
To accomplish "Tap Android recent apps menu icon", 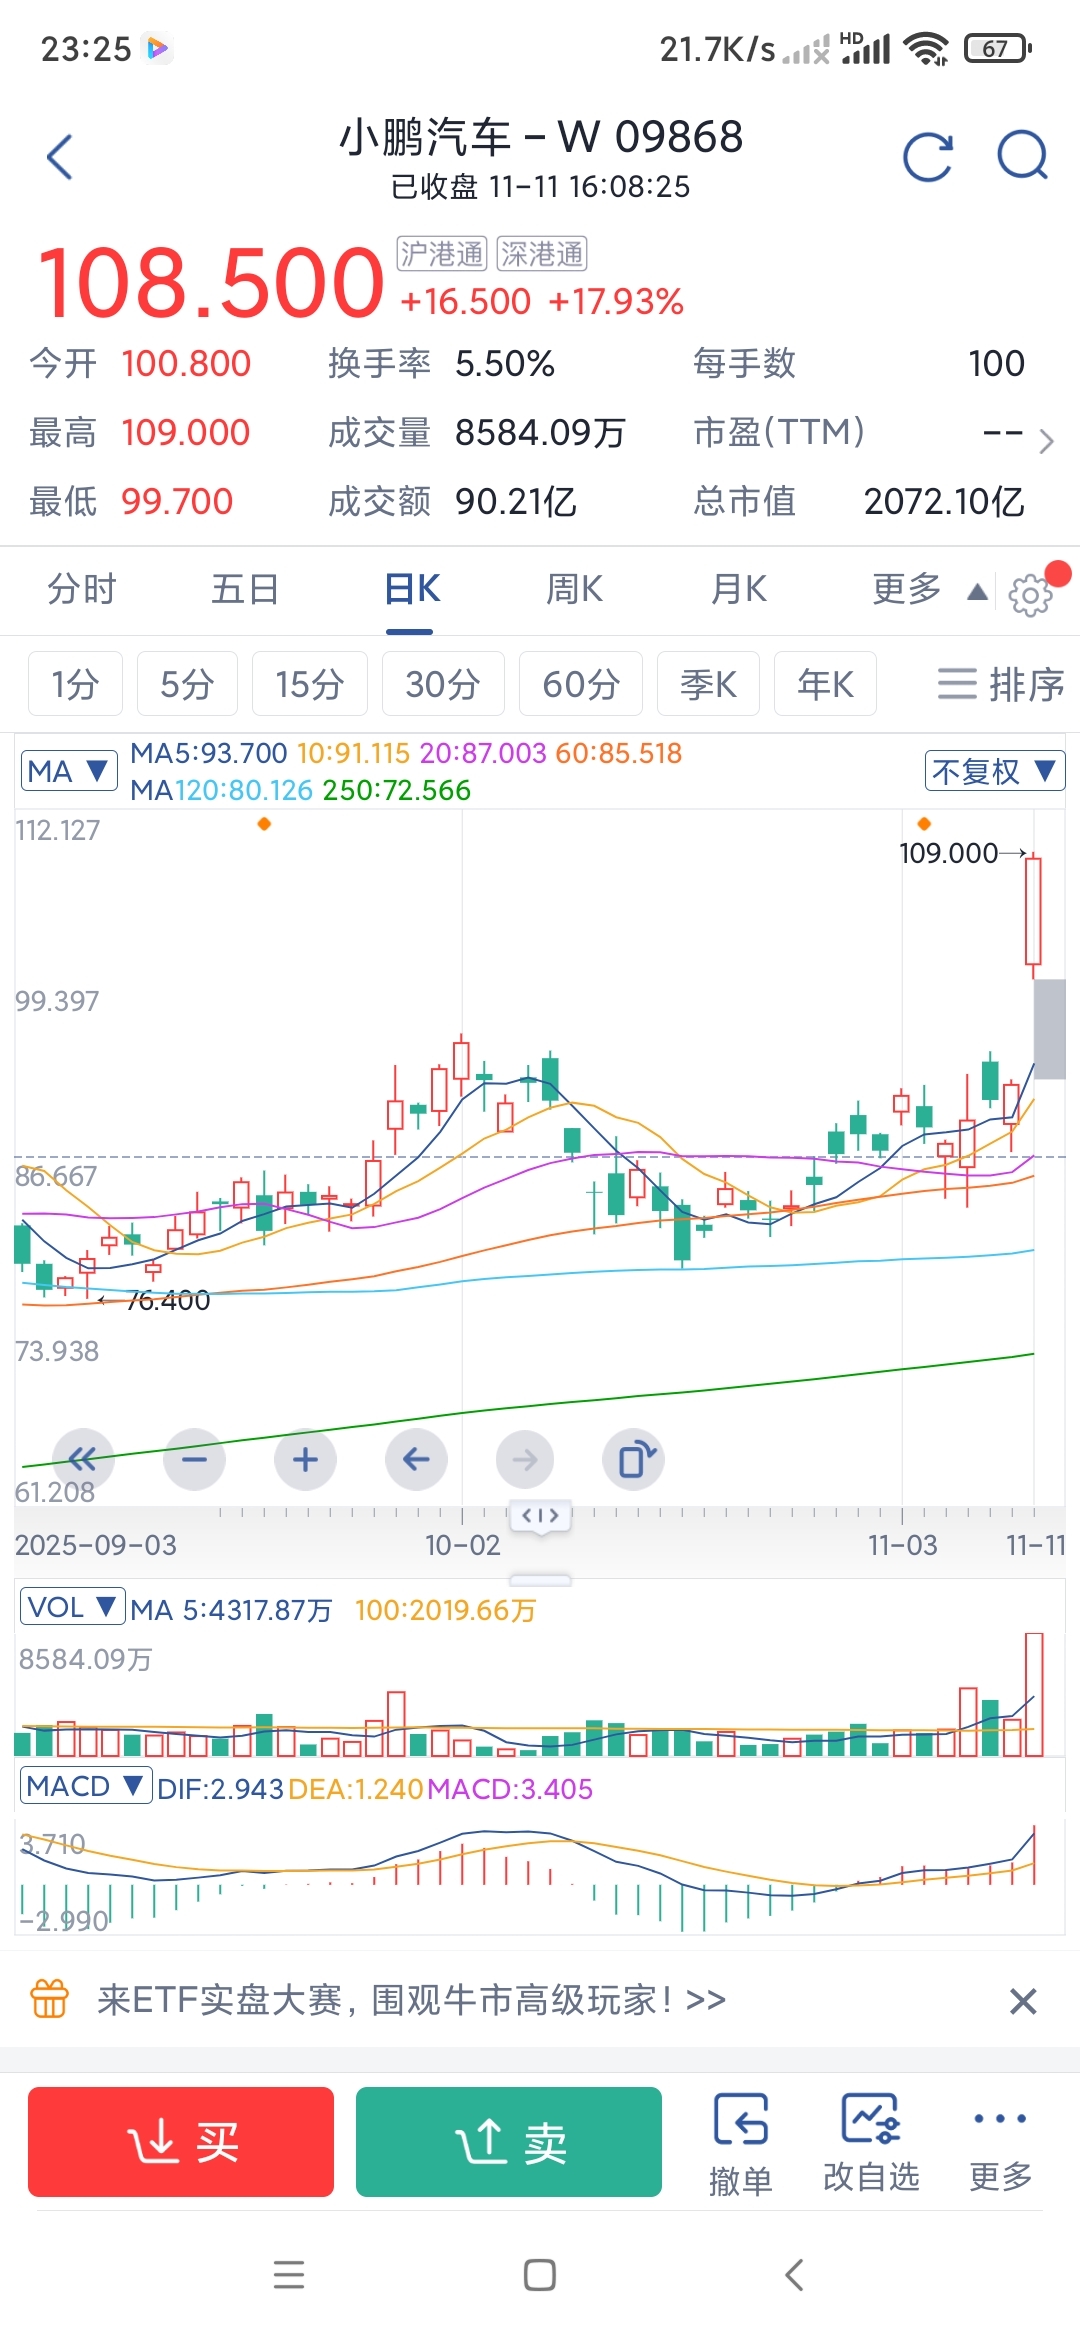I will 289,2275.
